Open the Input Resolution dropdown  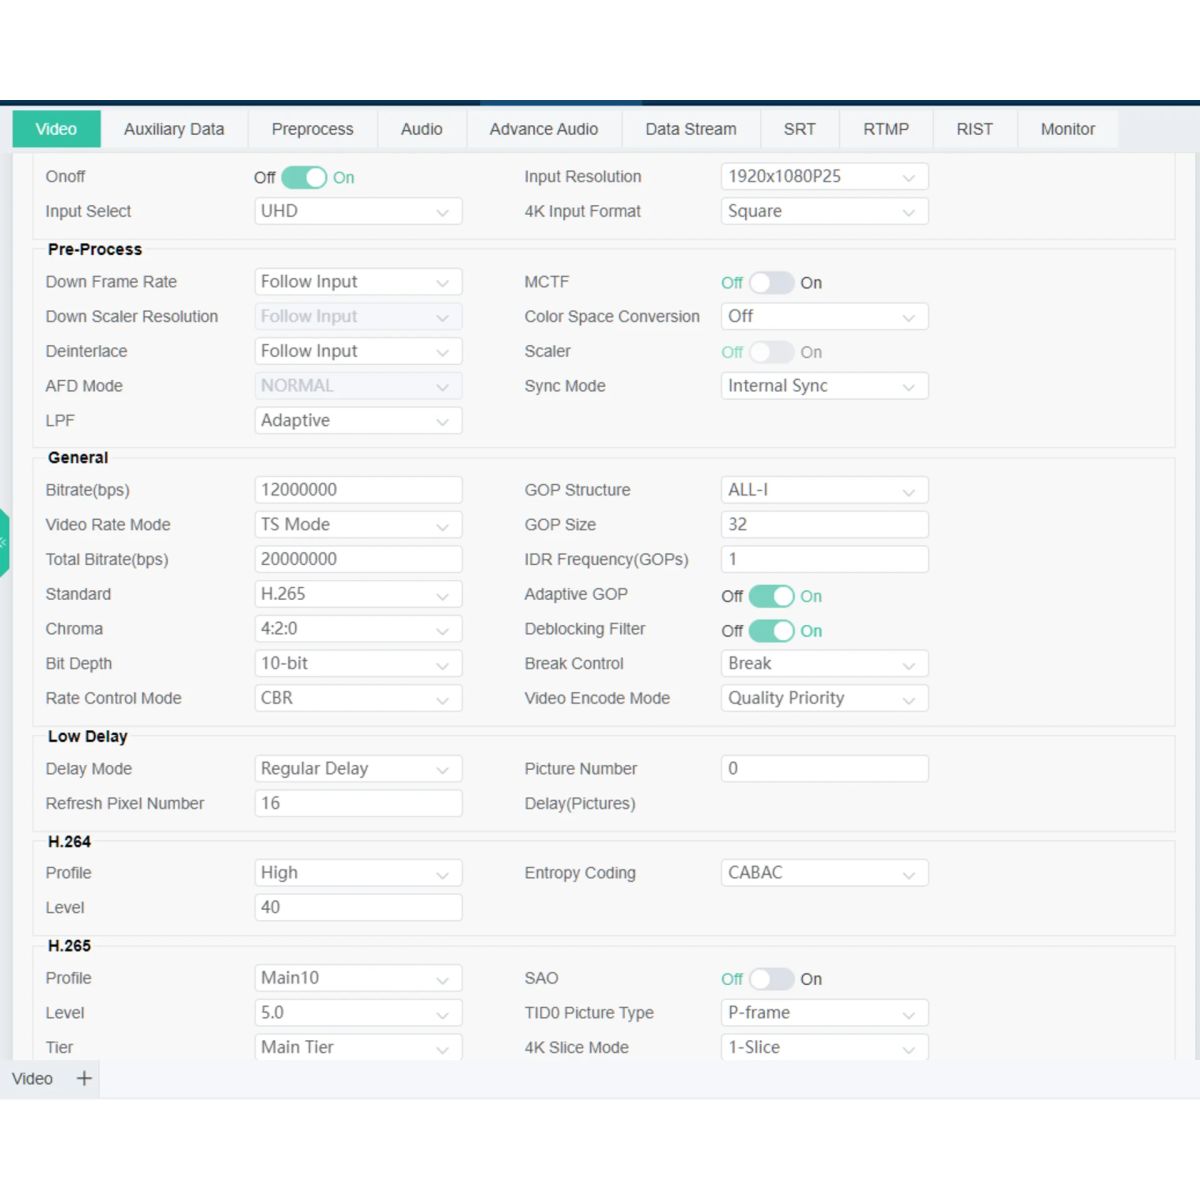(824, 177)
